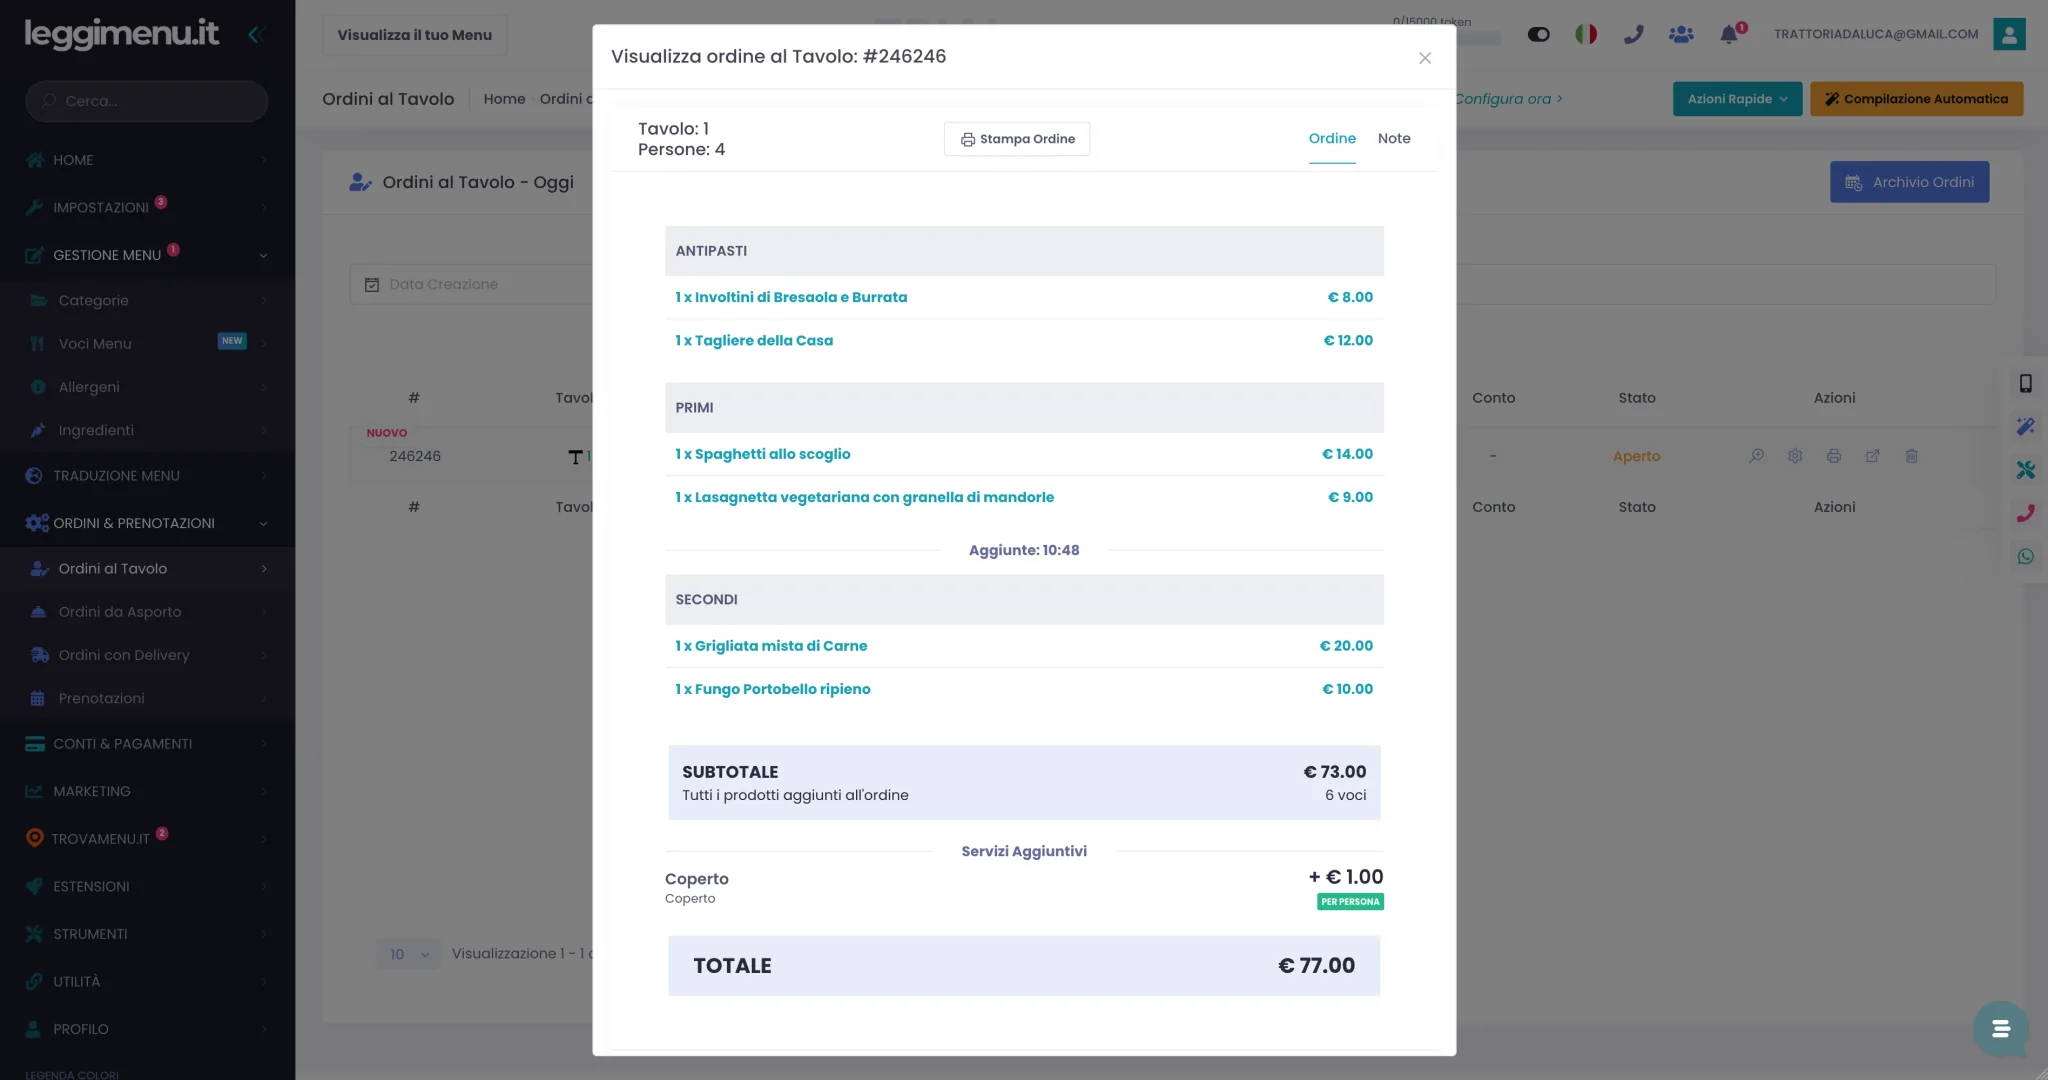Click the printer icon in order row
Screen dimensions: 2048x1080
pyautogui.click(x=1834, y=456)
